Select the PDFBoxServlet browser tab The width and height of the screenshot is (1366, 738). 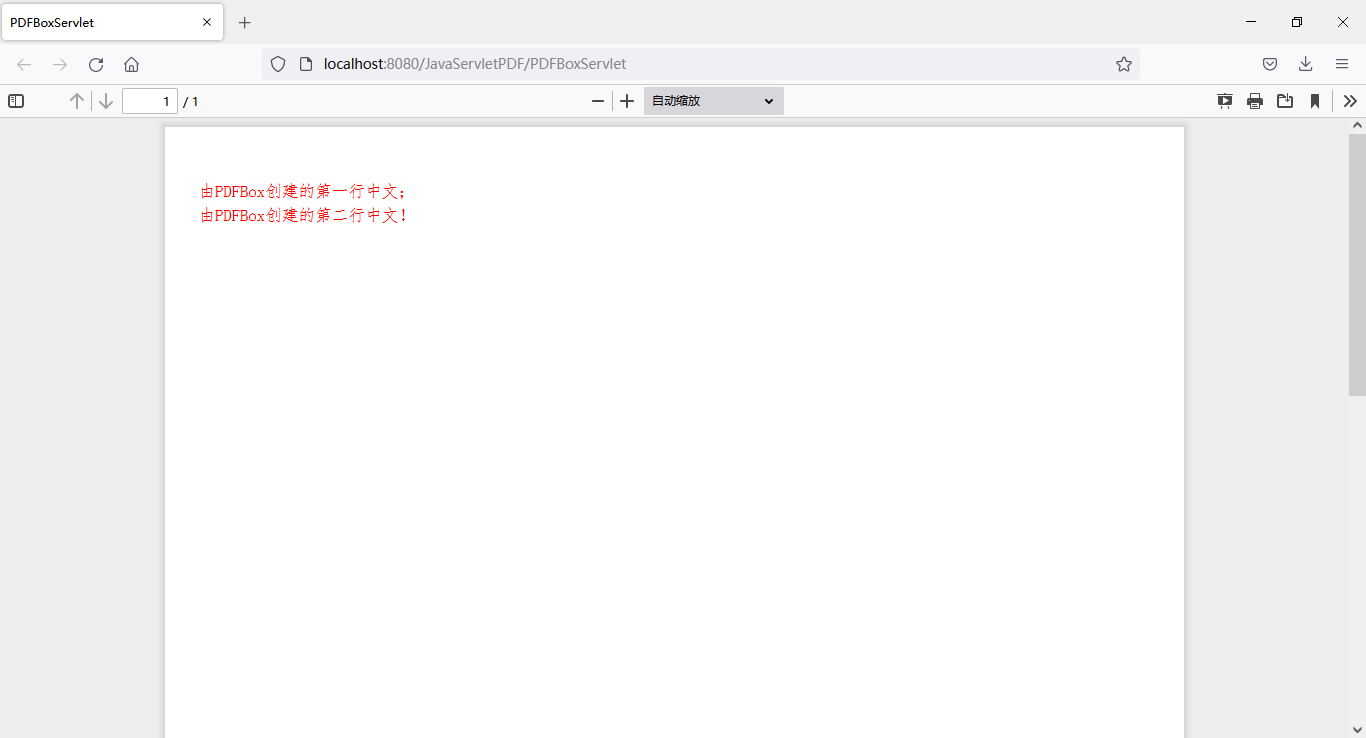coord(100,21)
